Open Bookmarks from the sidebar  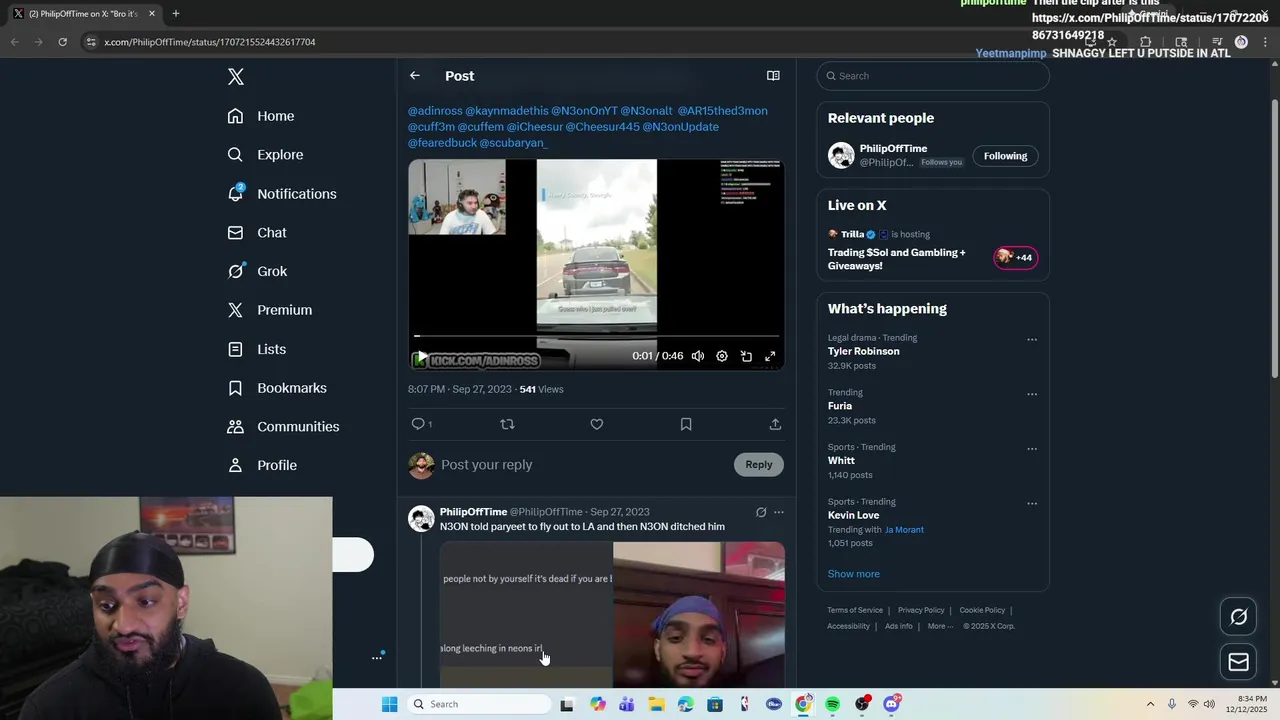coord(277,388)
